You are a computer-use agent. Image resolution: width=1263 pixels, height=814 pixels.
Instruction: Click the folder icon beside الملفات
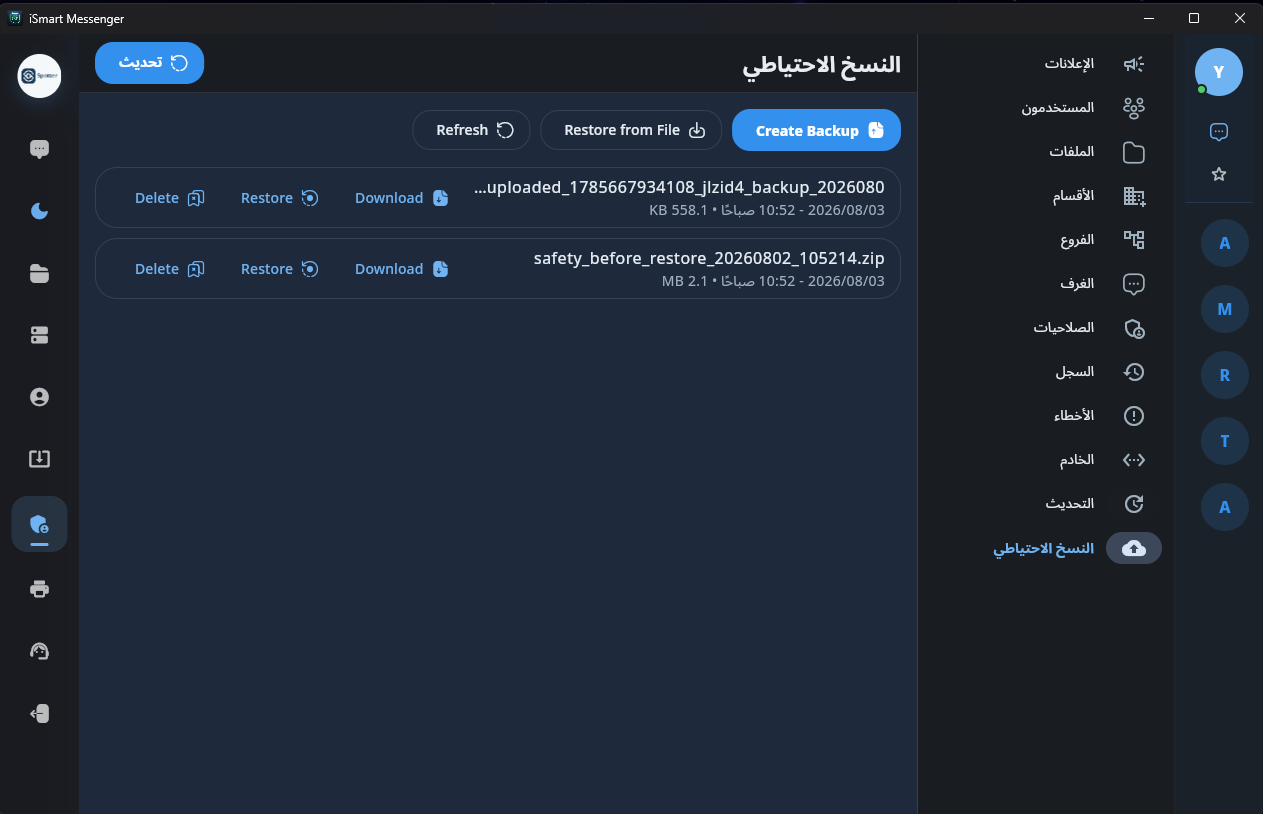1134,152
